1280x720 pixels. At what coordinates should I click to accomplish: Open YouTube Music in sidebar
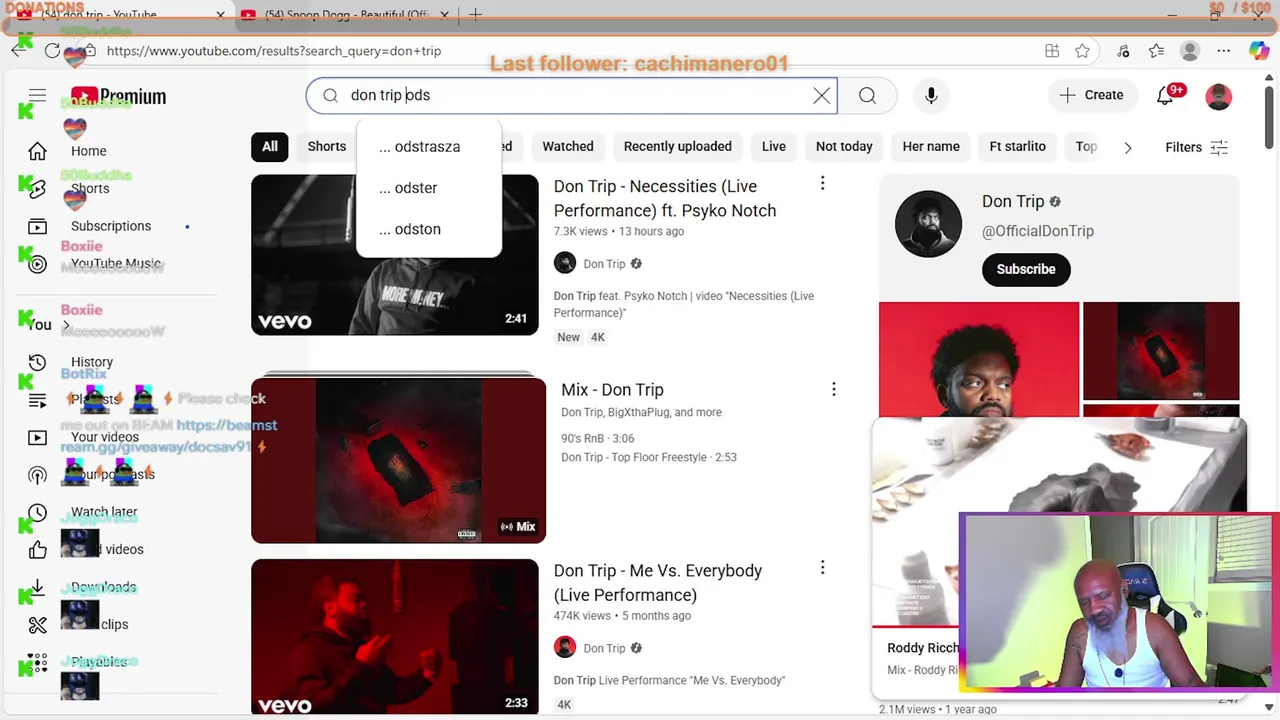coord(115,264)
